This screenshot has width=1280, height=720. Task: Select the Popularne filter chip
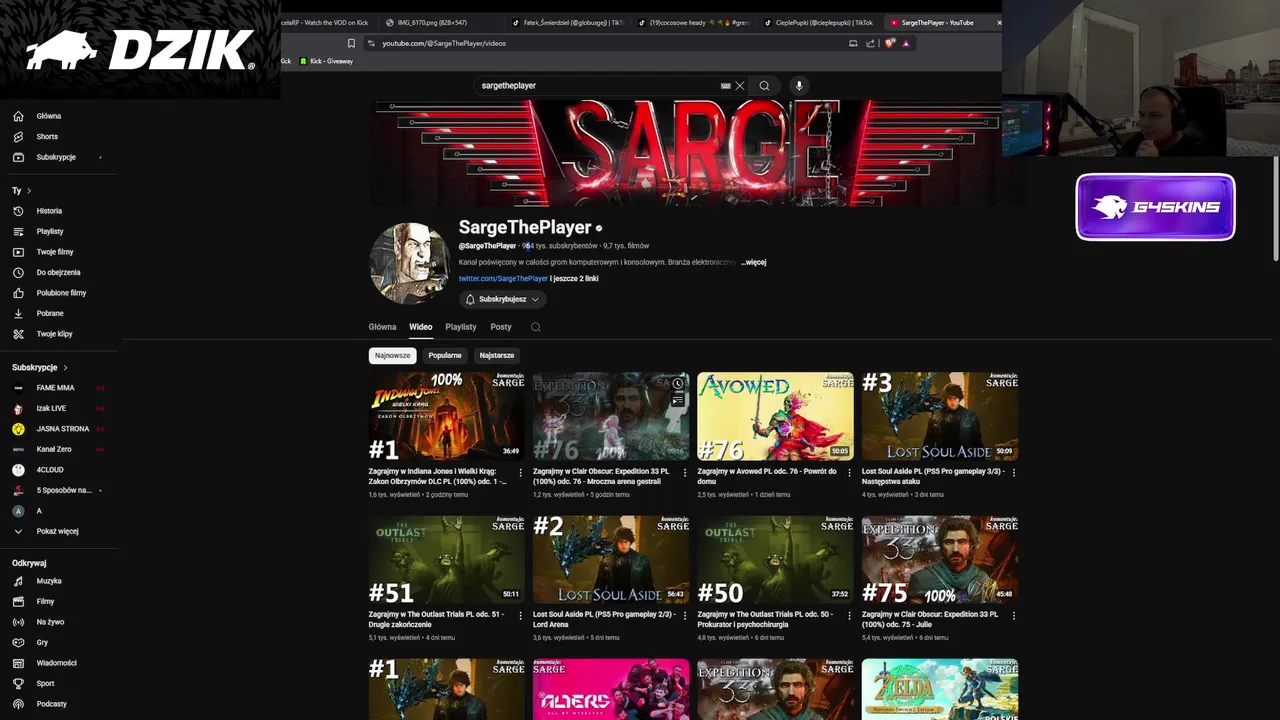click(x=445, y=355)
